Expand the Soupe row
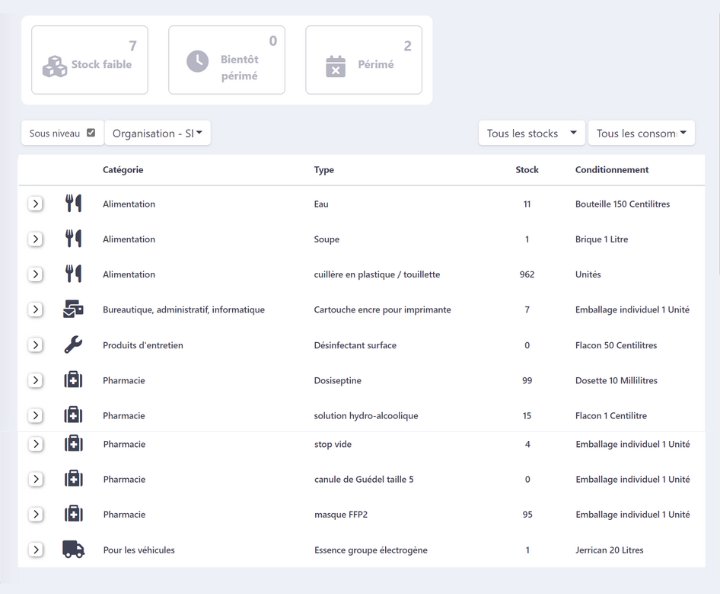The height and width of the screenshot is (594, 720). [35, 239]
